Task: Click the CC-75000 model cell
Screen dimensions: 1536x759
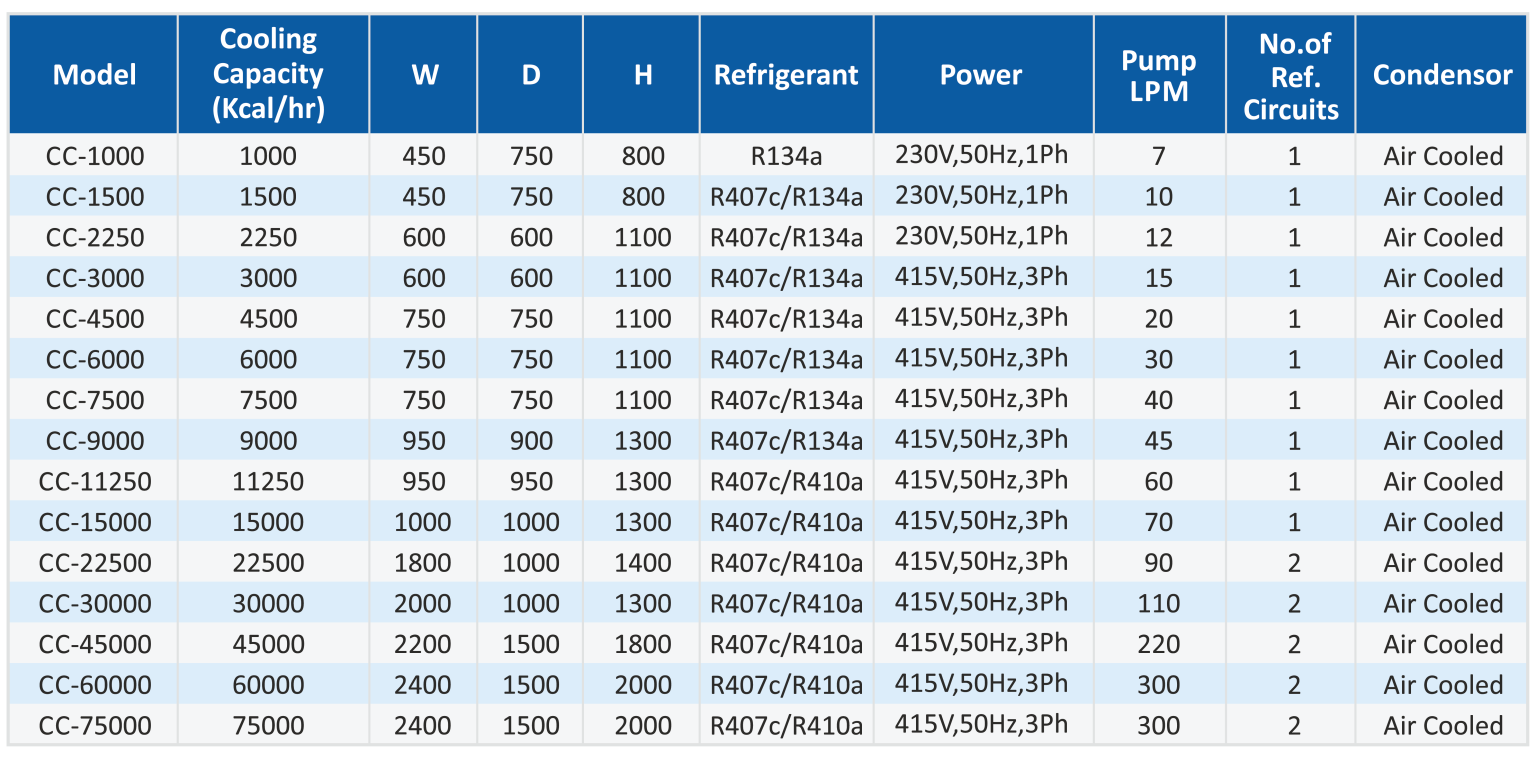Action: pyautogui.click(x=94, y=726)
